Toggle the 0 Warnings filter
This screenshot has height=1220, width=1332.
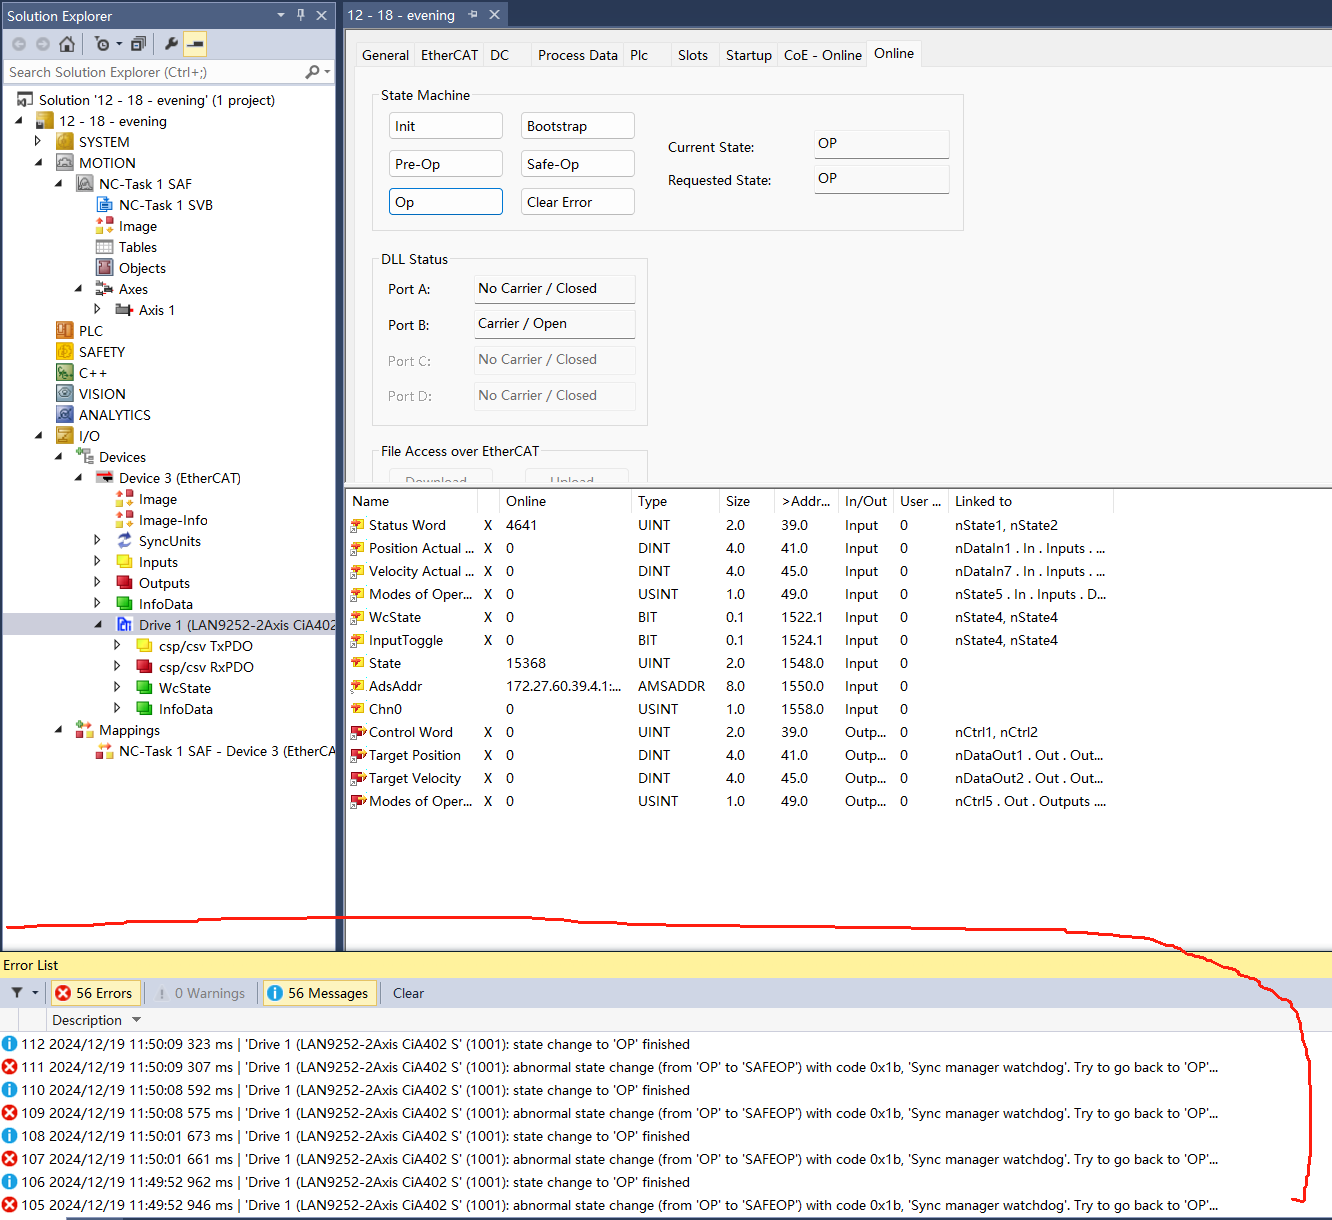(202, 993)
